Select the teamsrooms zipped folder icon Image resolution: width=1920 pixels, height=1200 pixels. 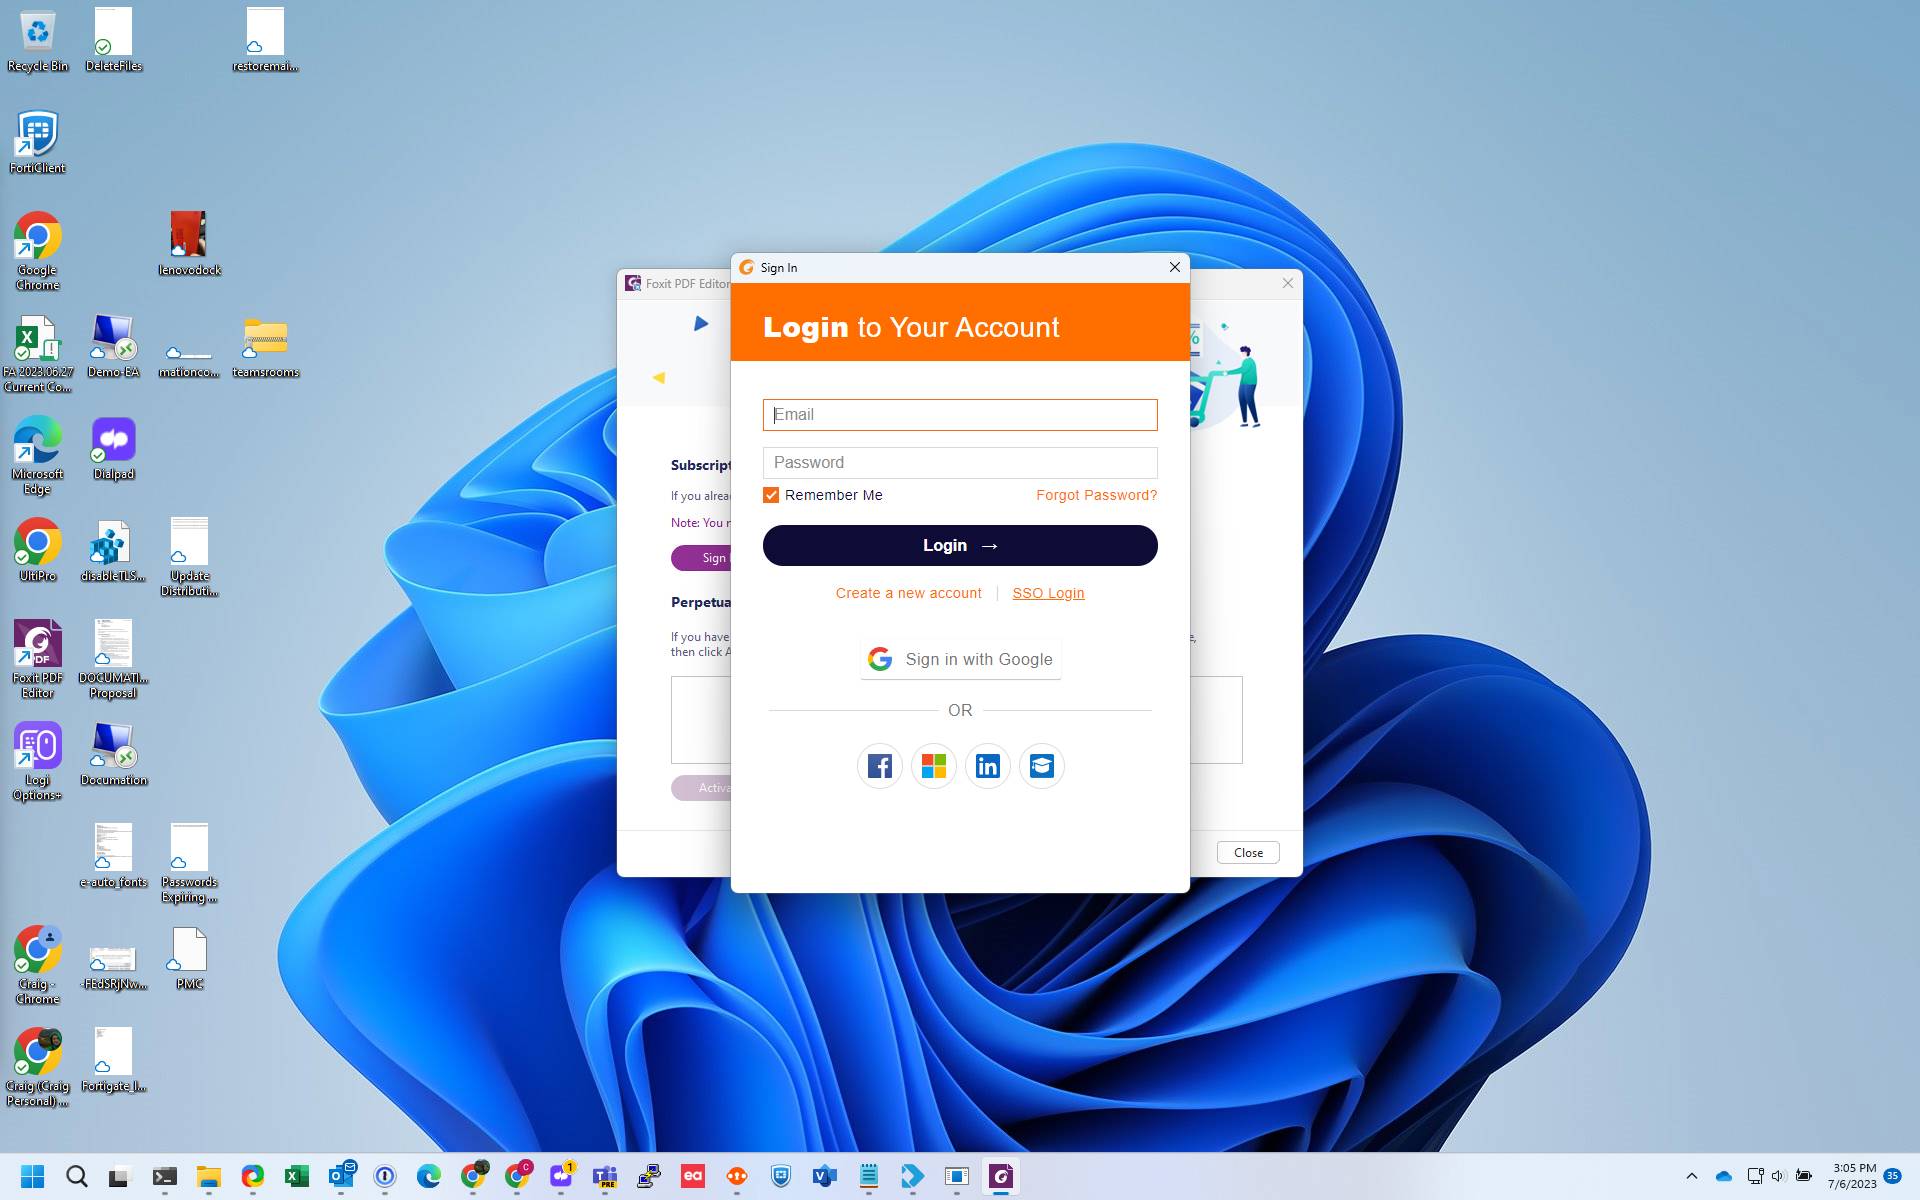click(x=265, y=346)
